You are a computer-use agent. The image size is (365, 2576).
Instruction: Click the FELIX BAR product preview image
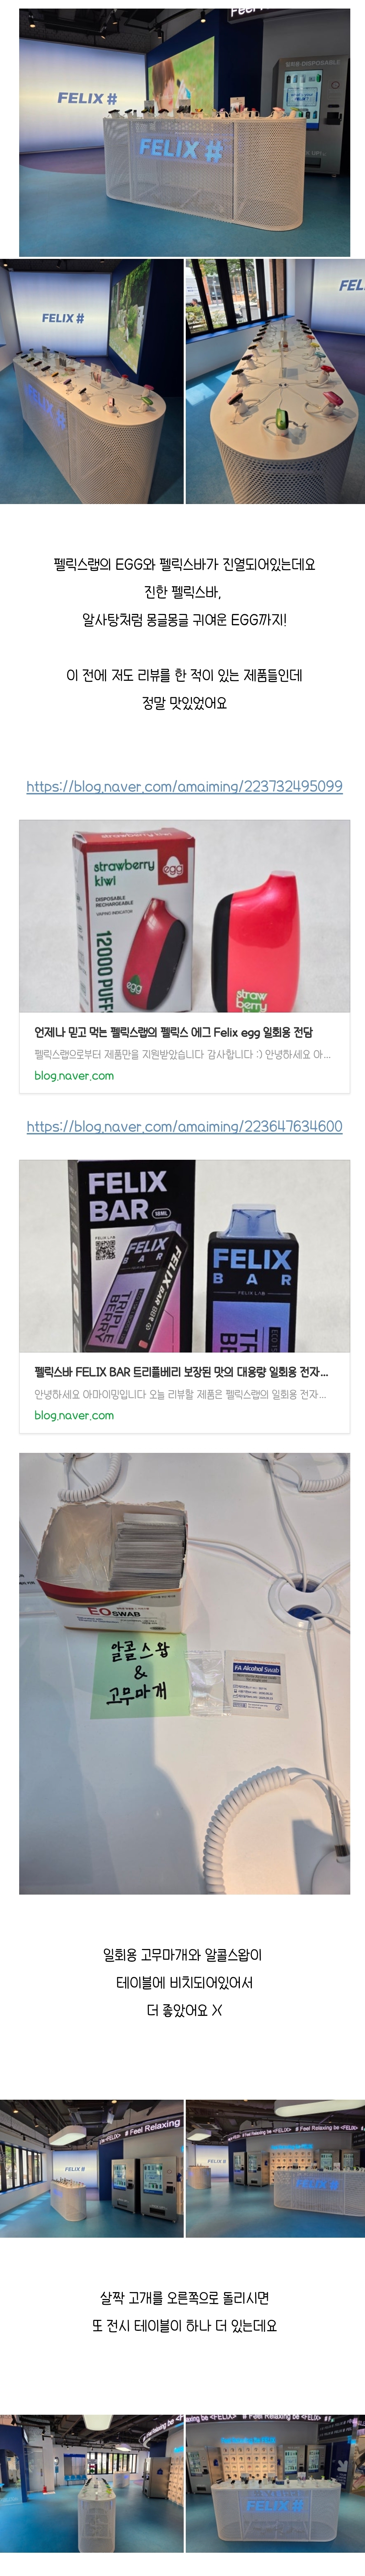(x=184, y=1256)
